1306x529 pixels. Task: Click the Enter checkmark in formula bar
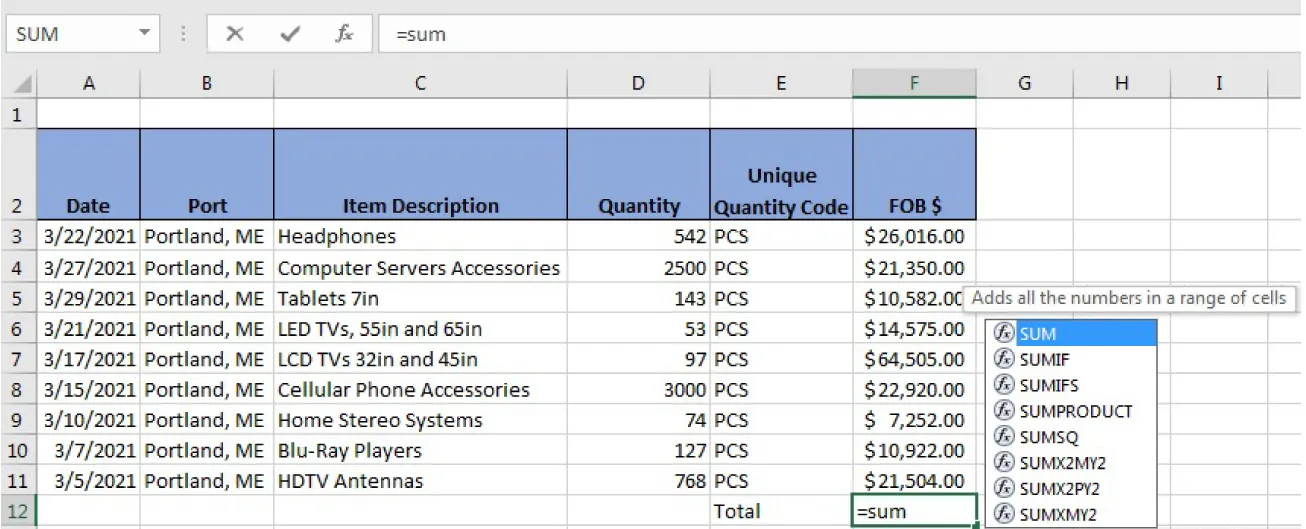click(290, 34)
